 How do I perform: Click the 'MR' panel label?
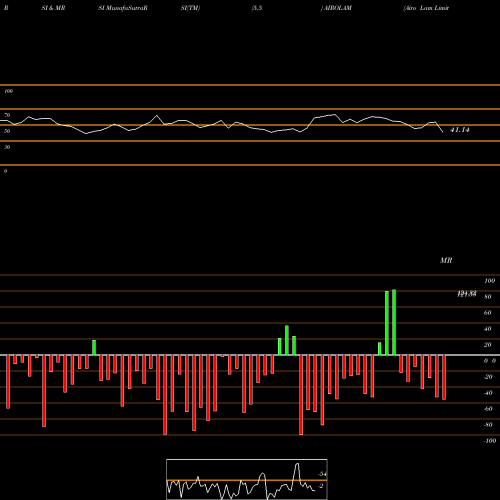click(446, 260)
